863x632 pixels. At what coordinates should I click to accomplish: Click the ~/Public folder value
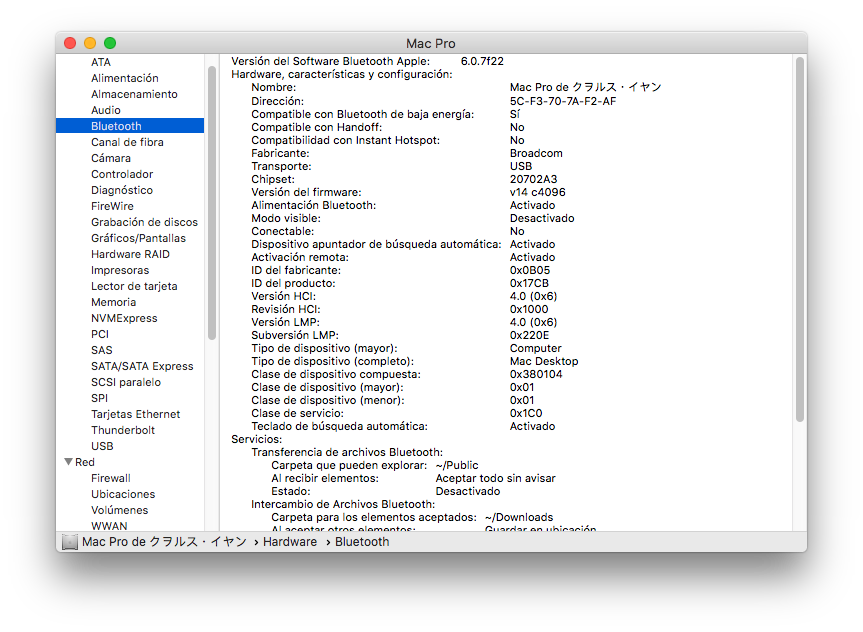(457, 465)
